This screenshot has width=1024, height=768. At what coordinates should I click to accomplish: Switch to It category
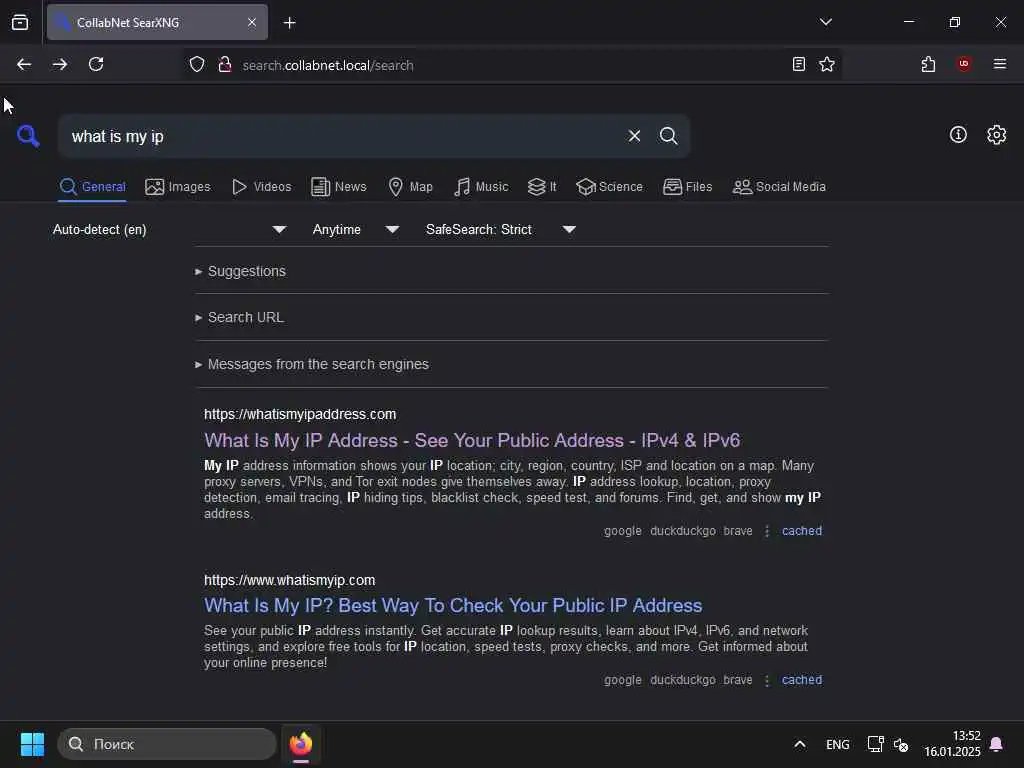[542, 187]
